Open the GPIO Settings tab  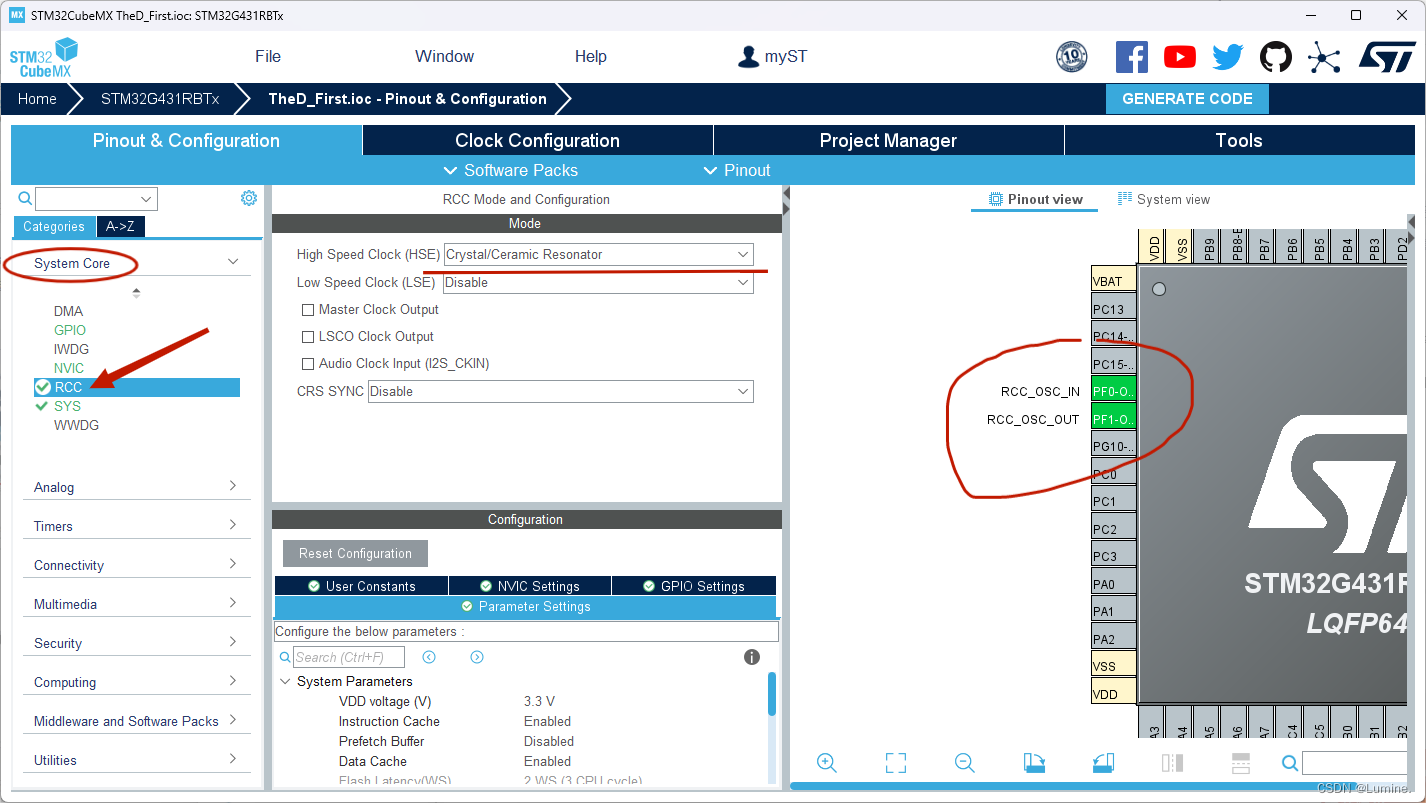click(x=694, y=586)
